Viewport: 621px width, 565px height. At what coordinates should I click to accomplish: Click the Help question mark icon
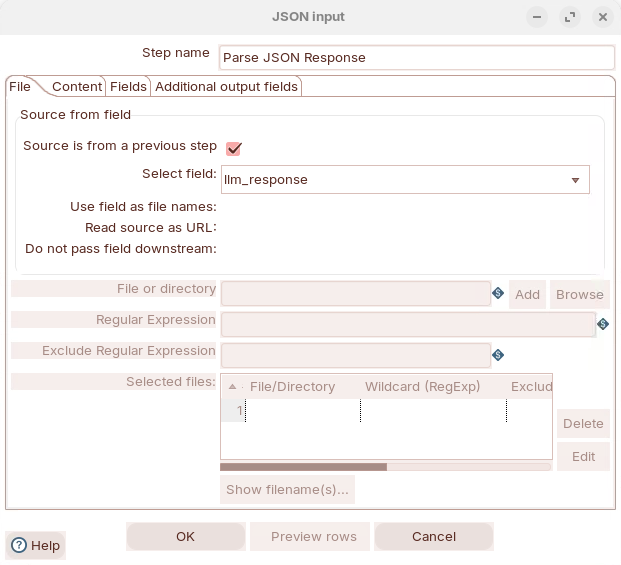click(19, 545)
